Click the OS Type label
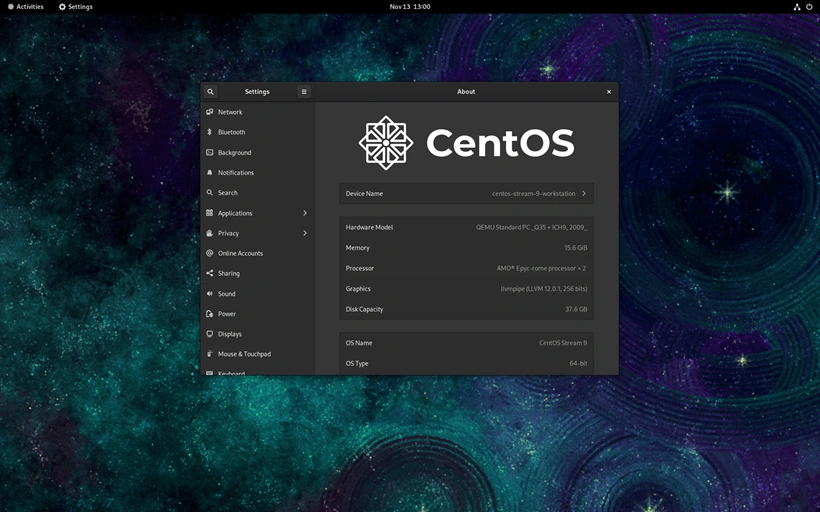820x512 pixels. coord(357,363)
